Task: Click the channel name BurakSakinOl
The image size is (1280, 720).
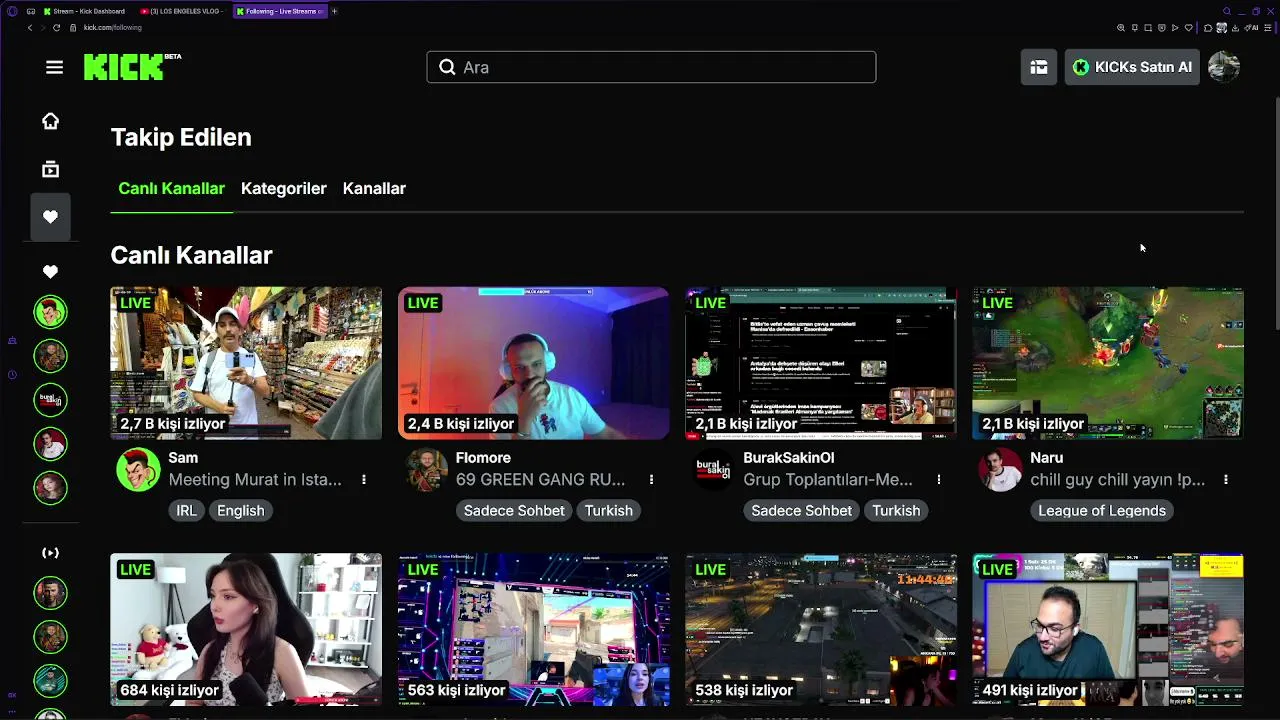Action: click(x=788, y=458)
